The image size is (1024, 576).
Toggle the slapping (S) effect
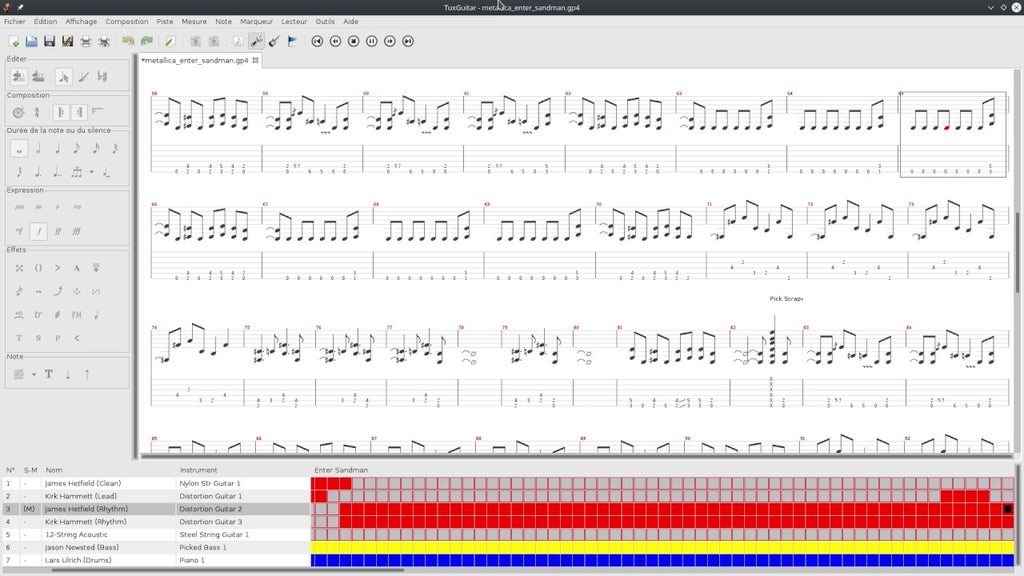[38, 338]
